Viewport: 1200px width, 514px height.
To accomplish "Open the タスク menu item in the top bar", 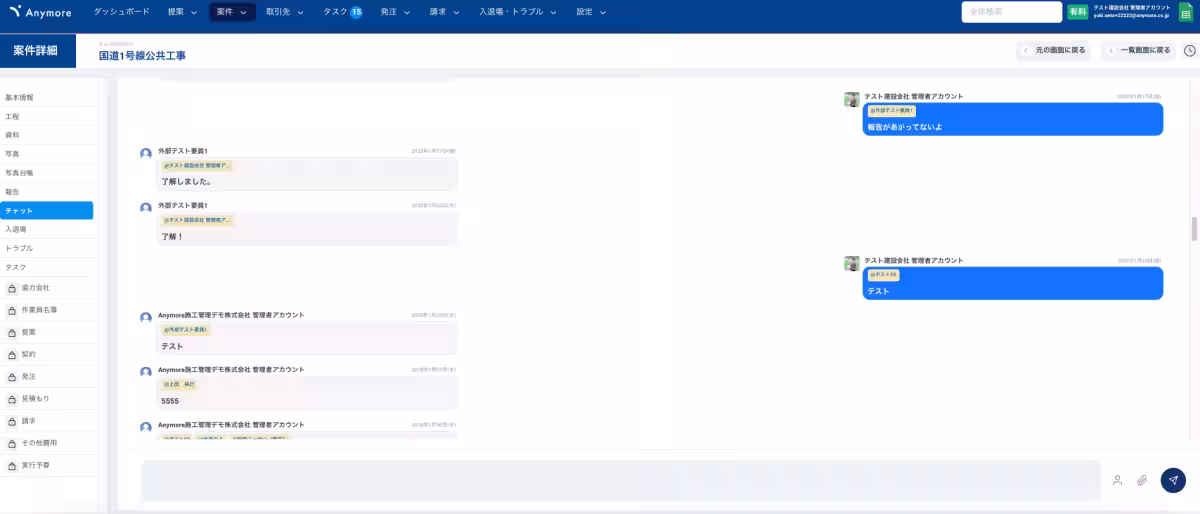I will coord(336,12).
